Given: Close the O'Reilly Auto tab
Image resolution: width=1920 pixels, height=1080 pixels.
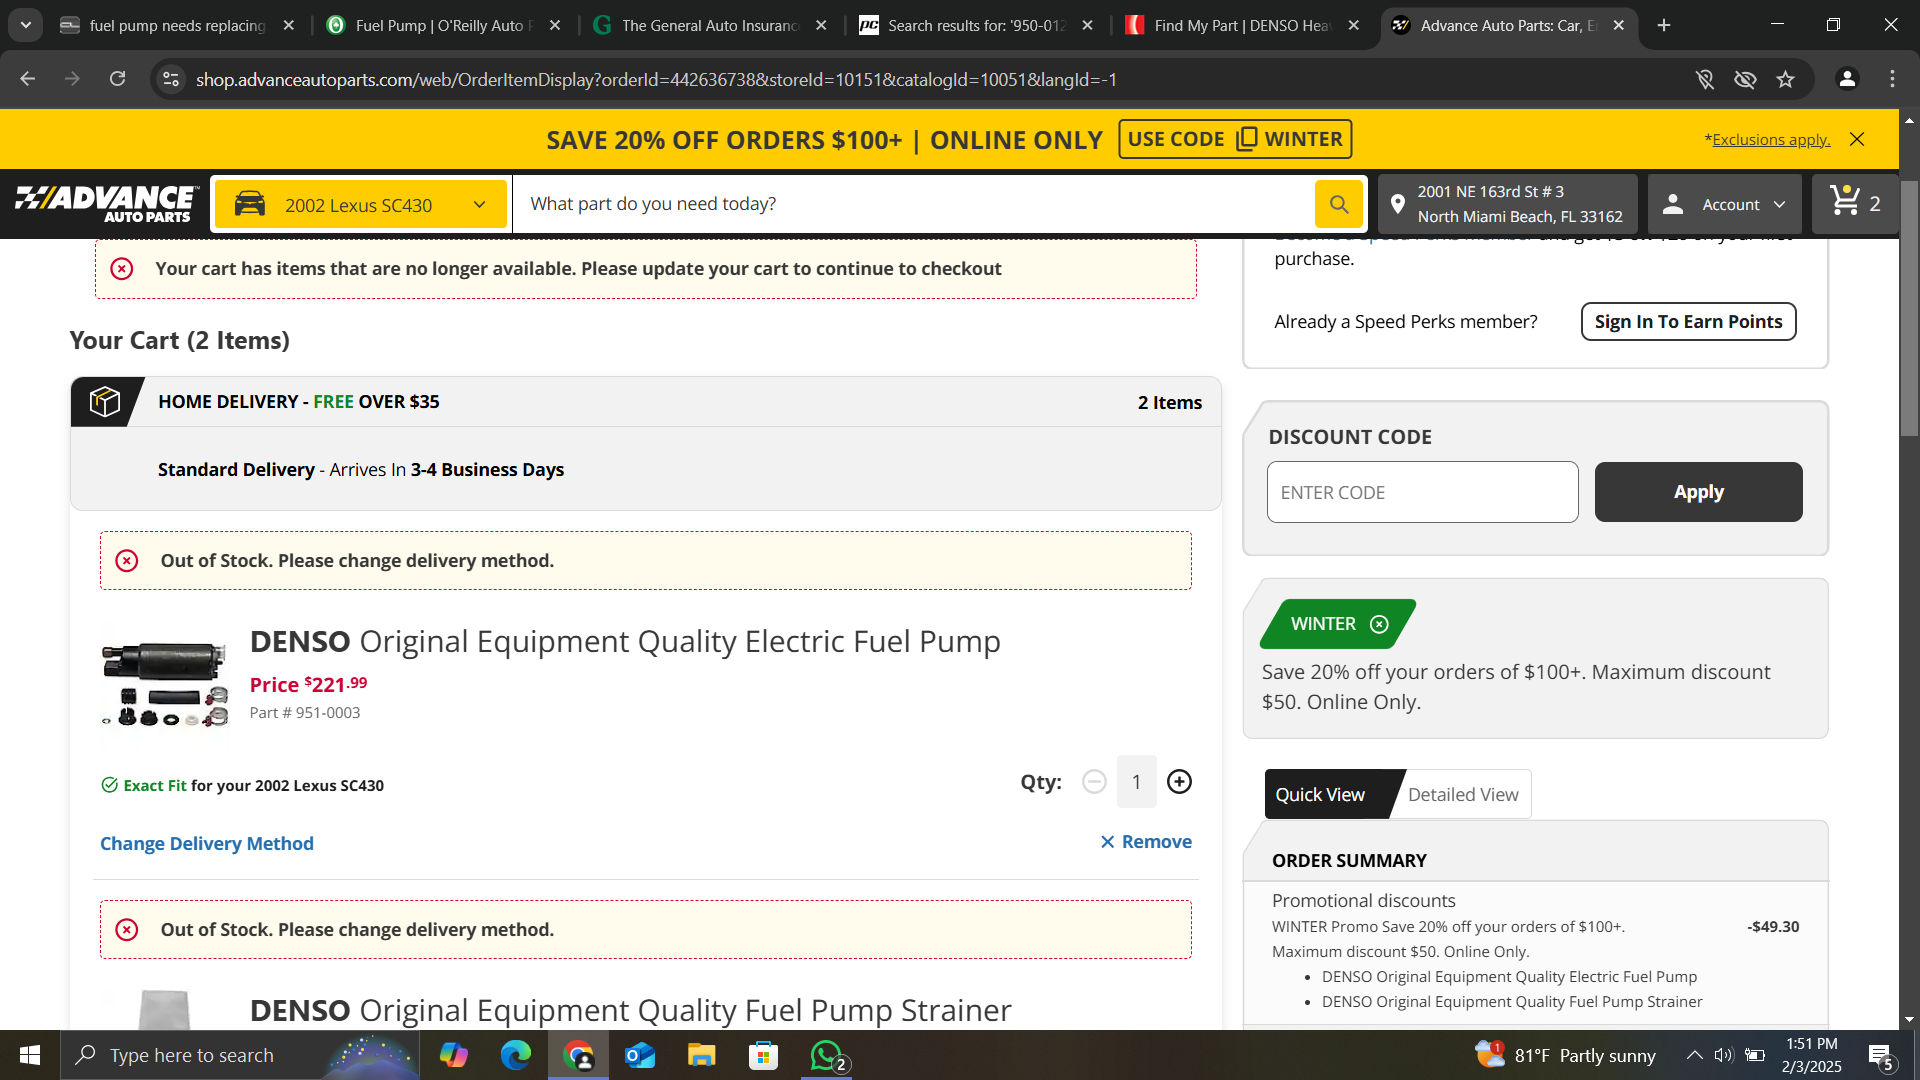Looking at the screenshot, I should click(555, 25).
